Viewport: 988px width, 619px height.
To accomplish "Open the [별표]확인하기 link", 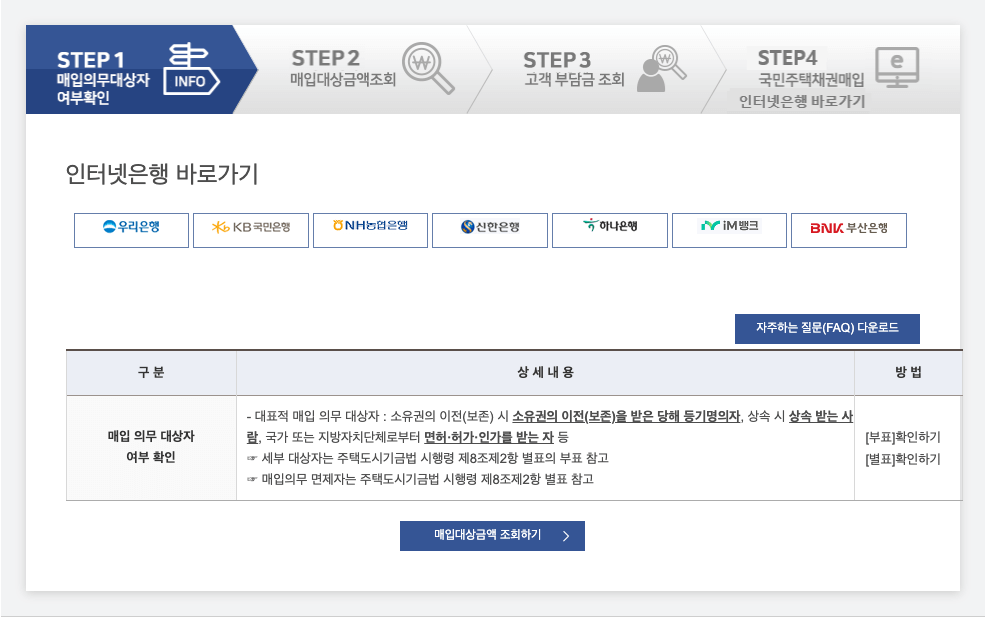I will point(902,459).
